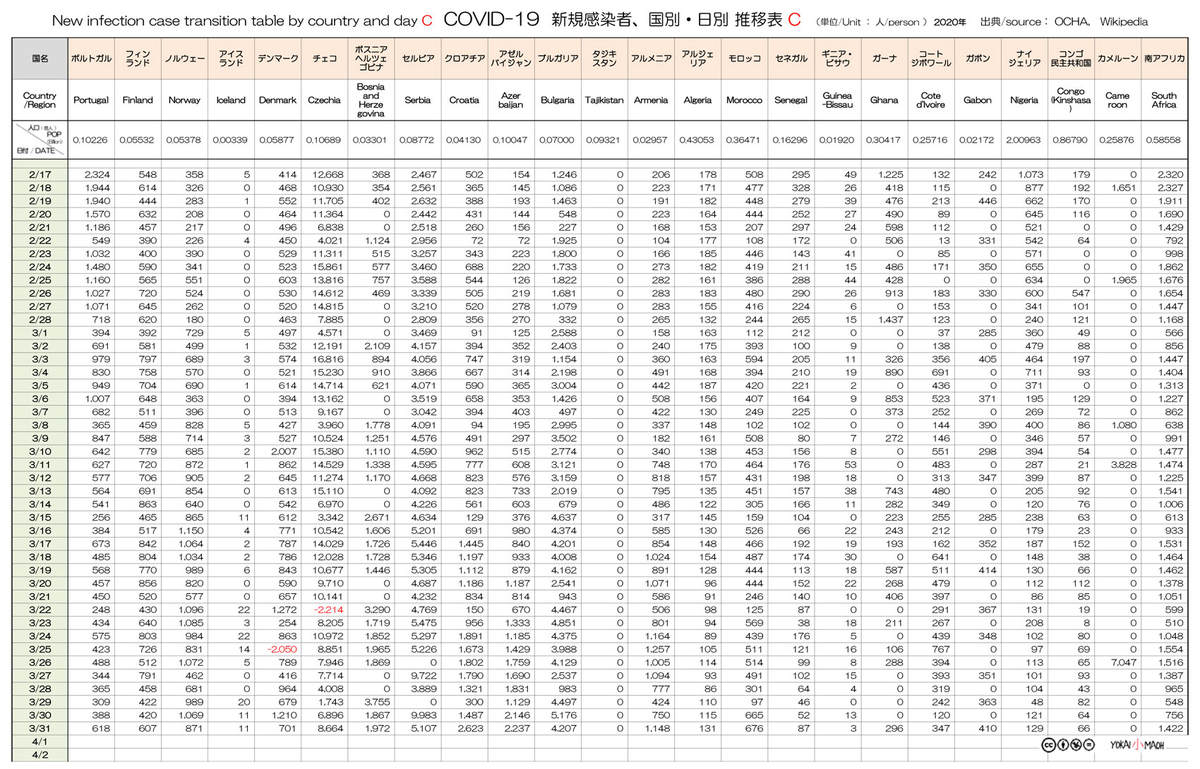Select population value 2.00963 for Nigeria
The height and width of the screenshot is (769, 1200).
pyautogui.click(x=1023, y=139)
